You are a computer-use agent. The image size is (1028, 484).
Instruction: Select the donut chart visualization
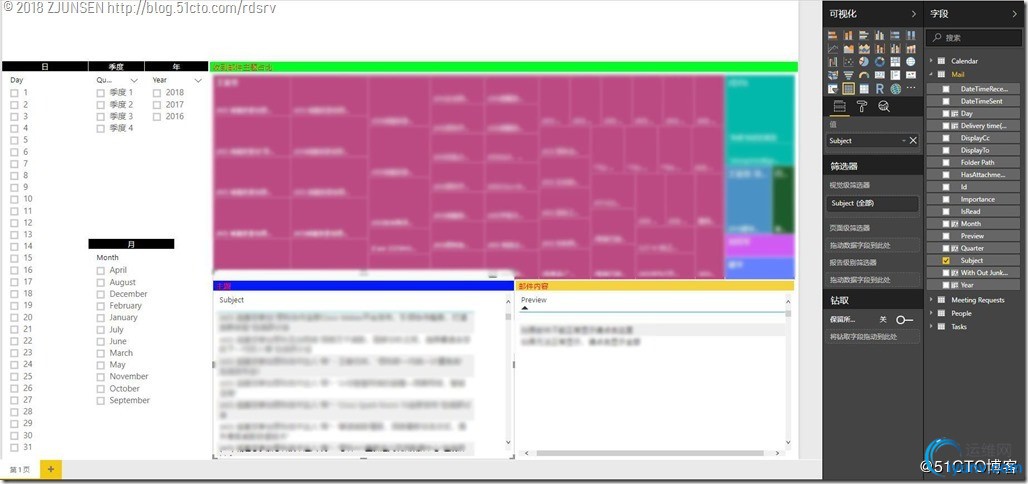(x=880, y=62)
